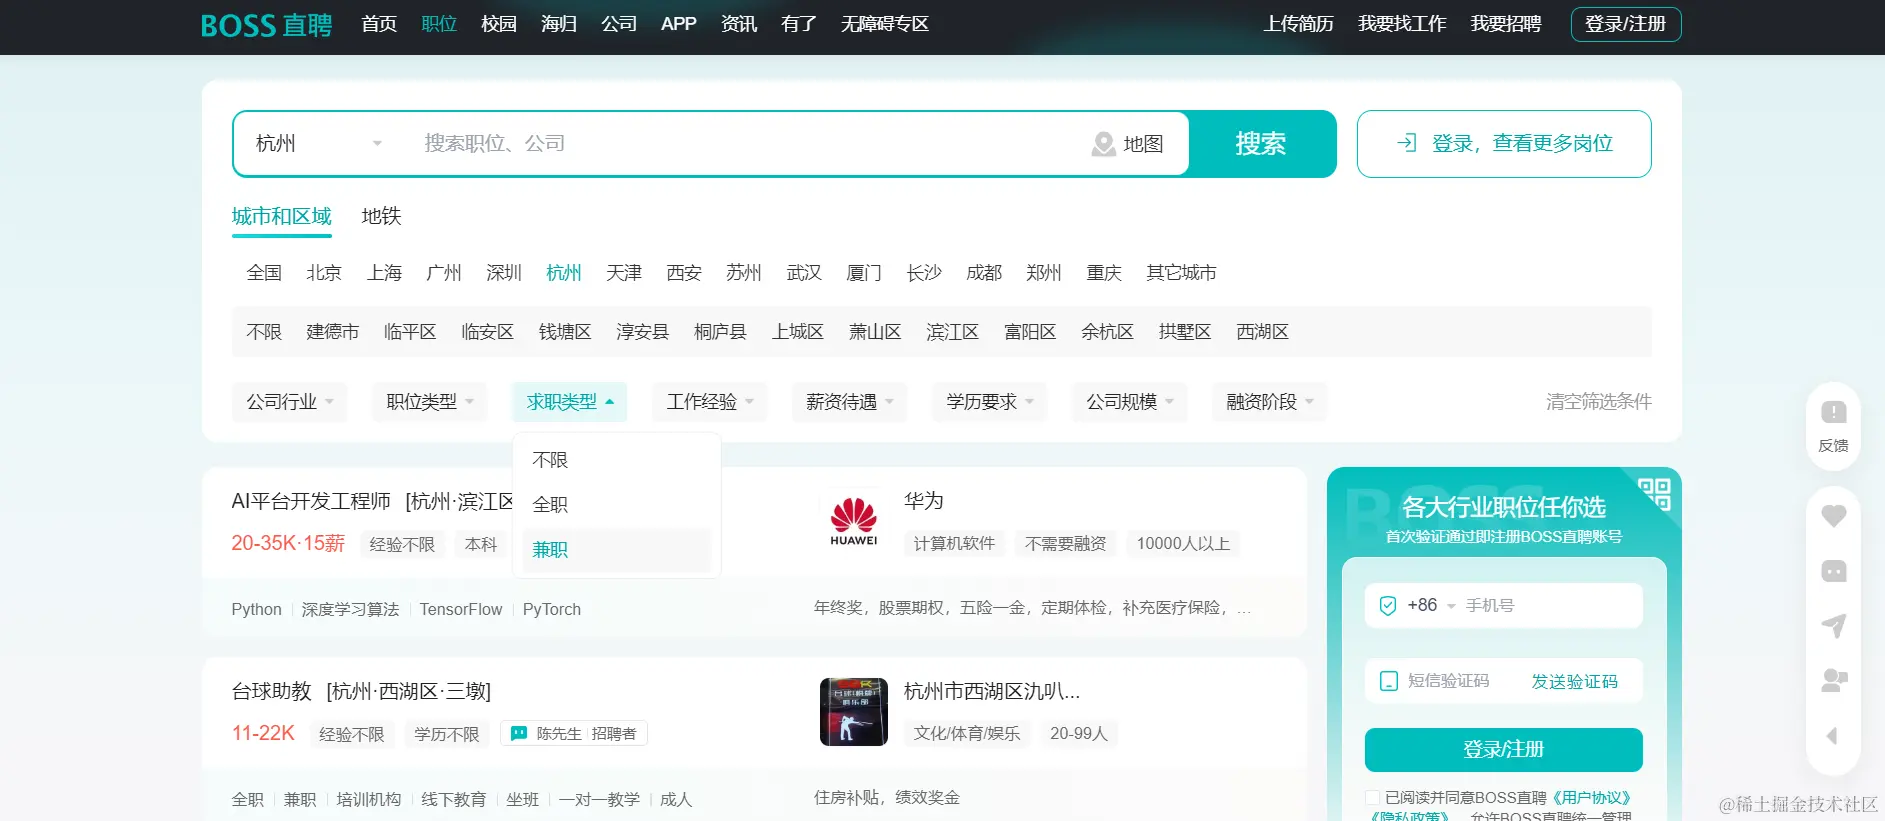1885x821 pixels.
Task: Click the map pin icon beside 地图
Action: [1103, 144]
